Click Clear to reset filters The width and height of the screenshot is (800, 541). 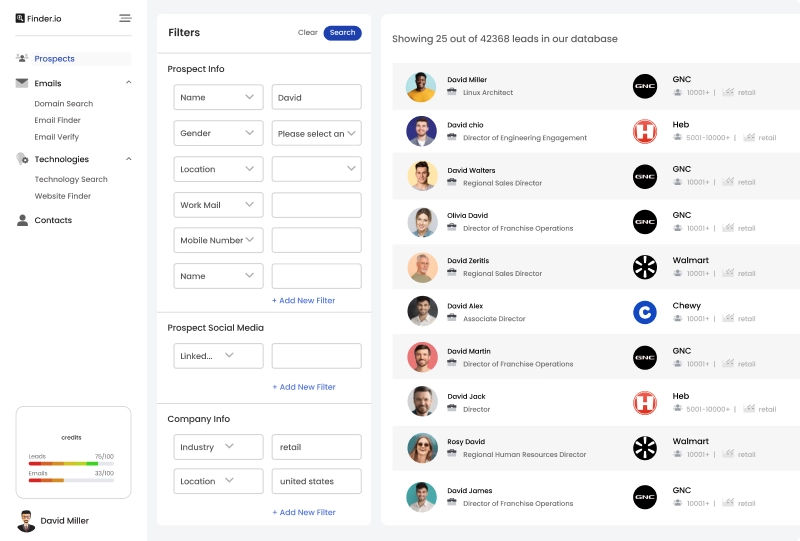pos(308,32)
